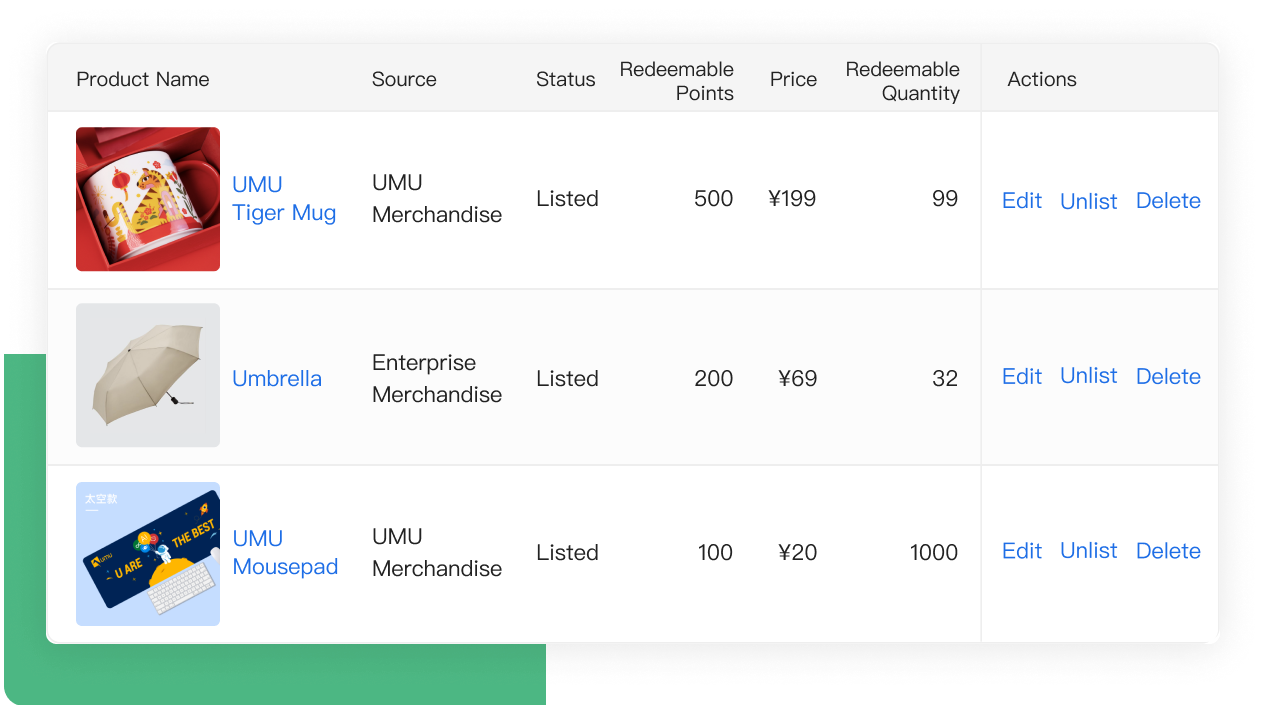Open the UMU Tiger Mug product link
Image resolution: width=1264 pixels, height=705 pixels.
(284, 199)
